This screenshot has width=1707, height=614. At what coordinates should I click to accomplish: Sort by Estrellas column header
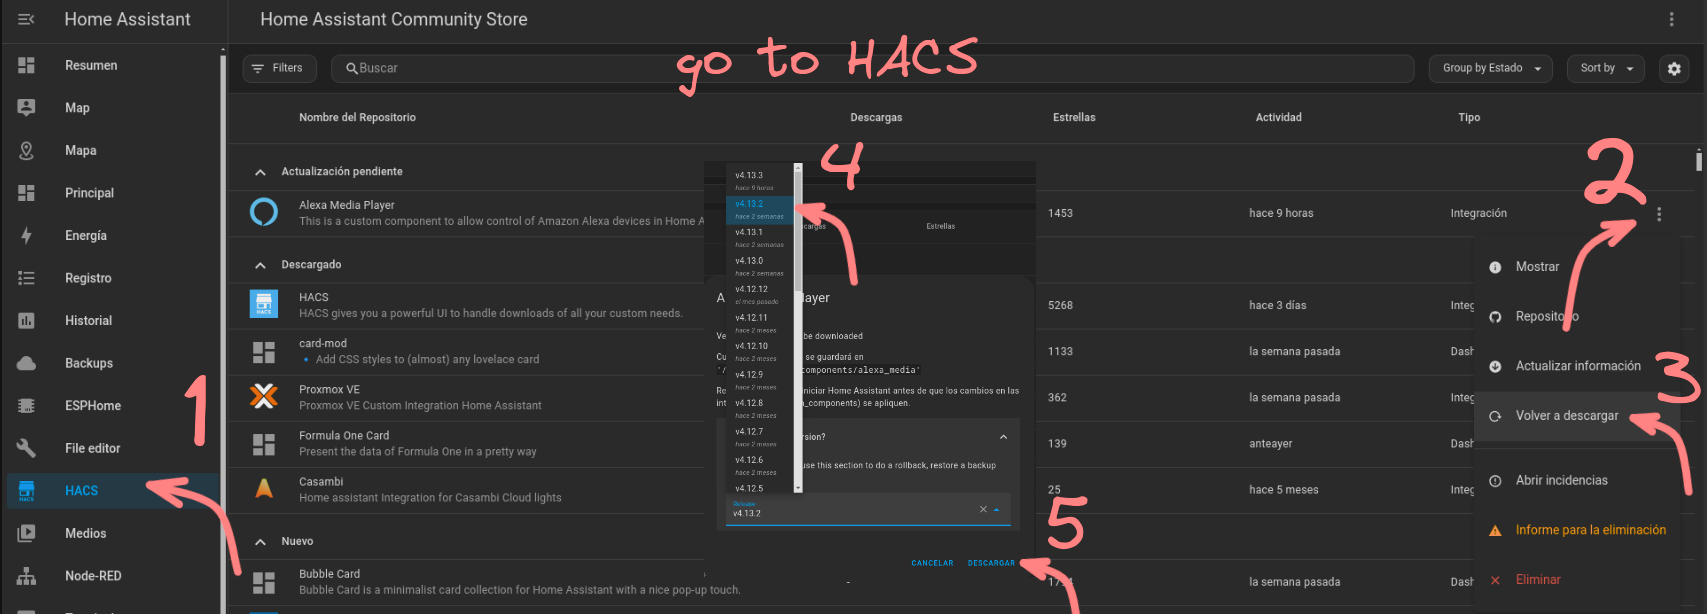point(1074,117)
